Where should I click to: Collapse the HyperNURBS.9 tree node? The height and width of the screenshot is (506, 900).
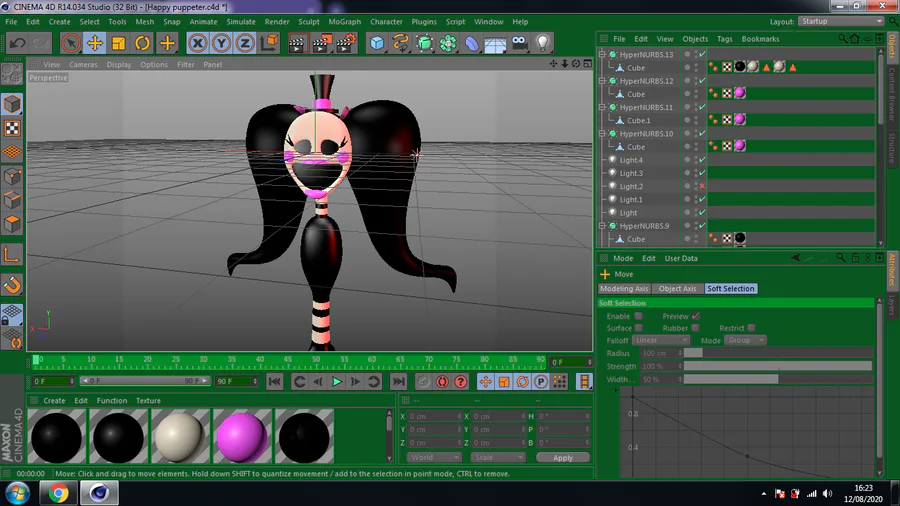point(602,226)
